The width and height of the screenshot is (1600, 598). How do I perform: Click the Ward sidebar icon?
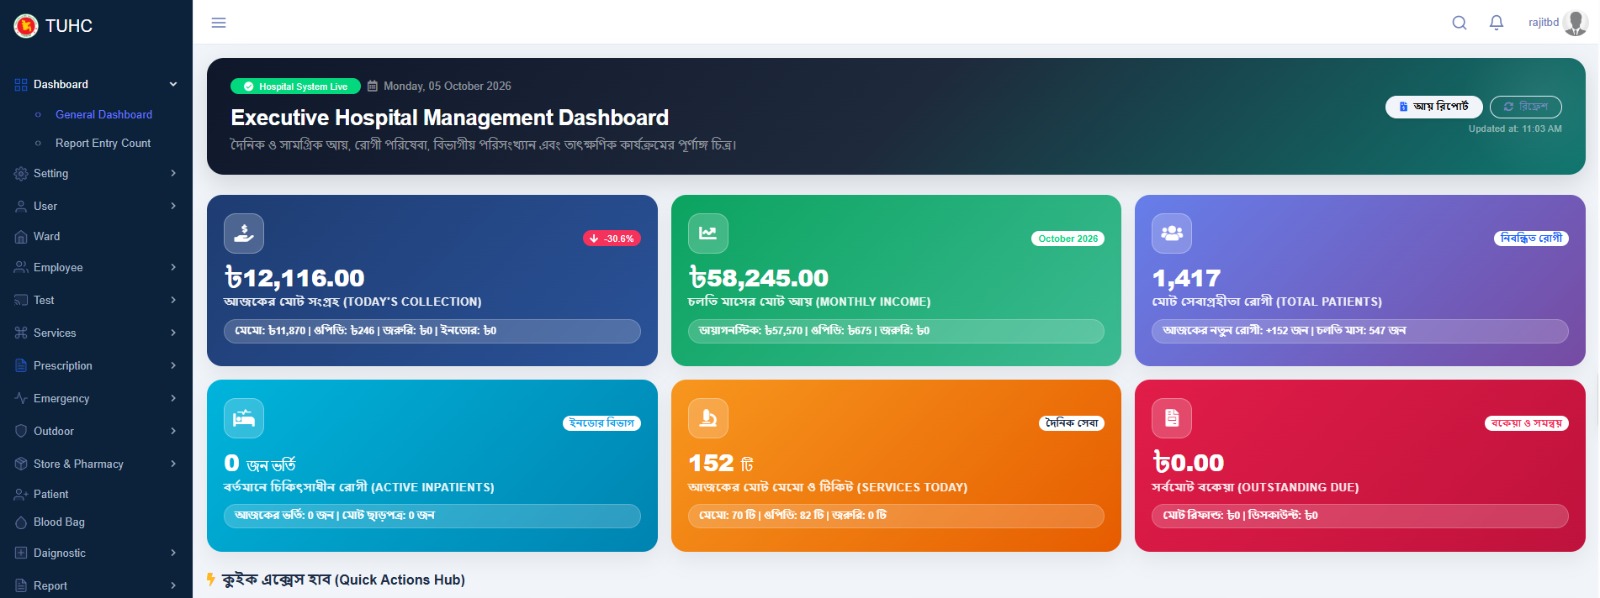tap(21, 237)
